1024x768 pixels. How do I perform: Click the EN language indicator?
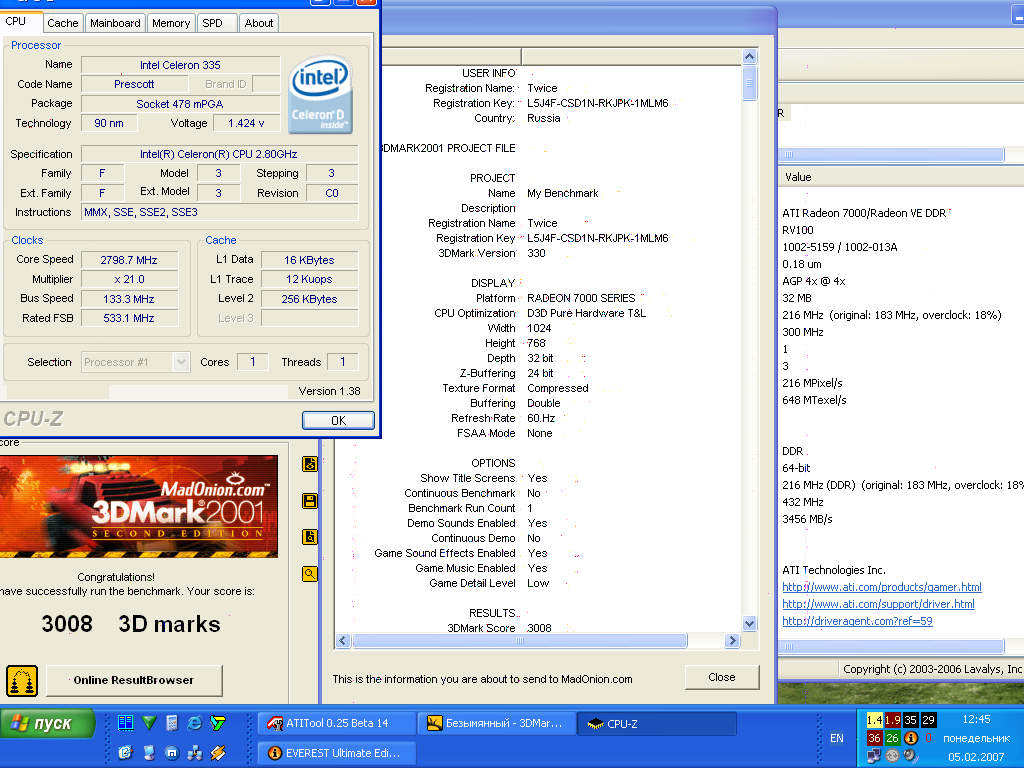pyautogui.click(x=837, y=738)
